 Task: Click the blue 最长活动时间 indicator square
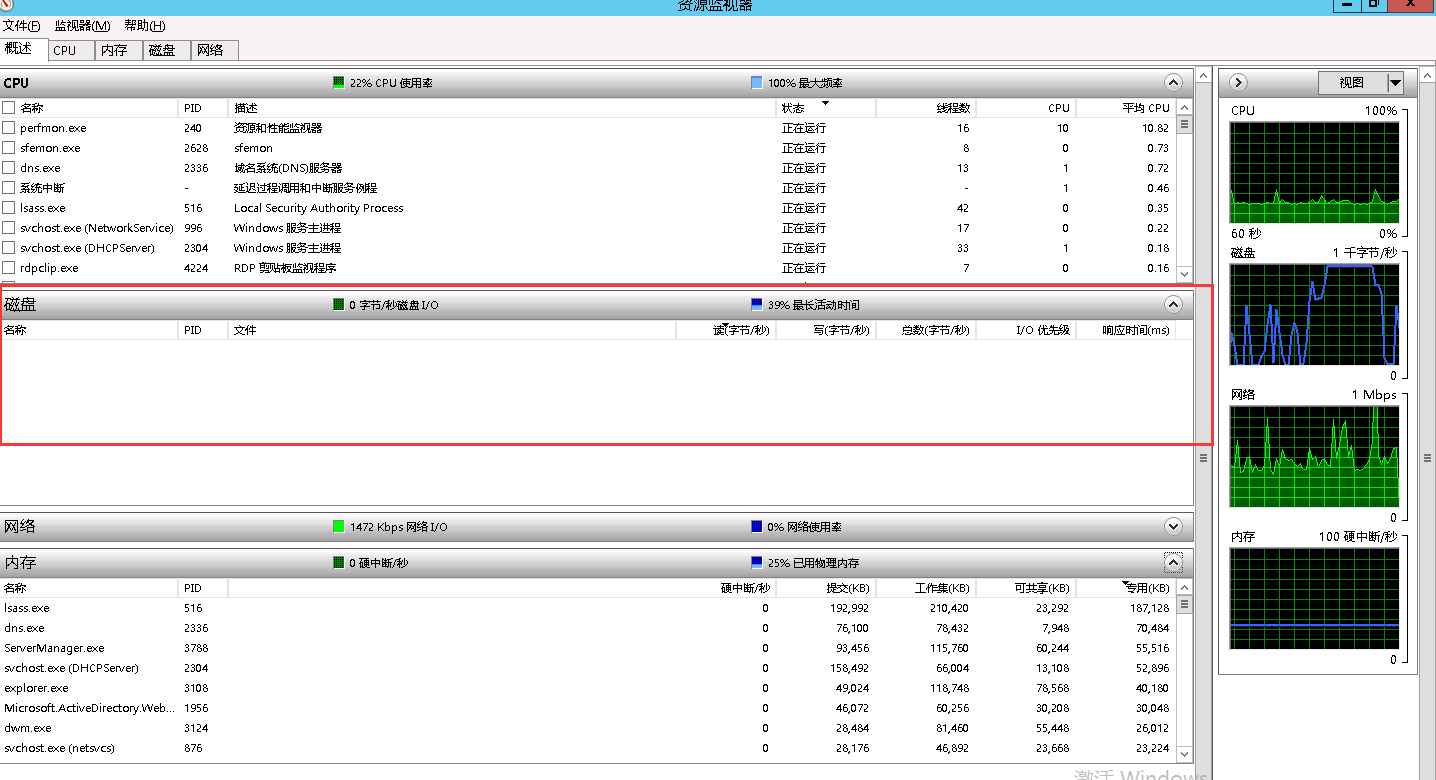[x=757, y=304]
